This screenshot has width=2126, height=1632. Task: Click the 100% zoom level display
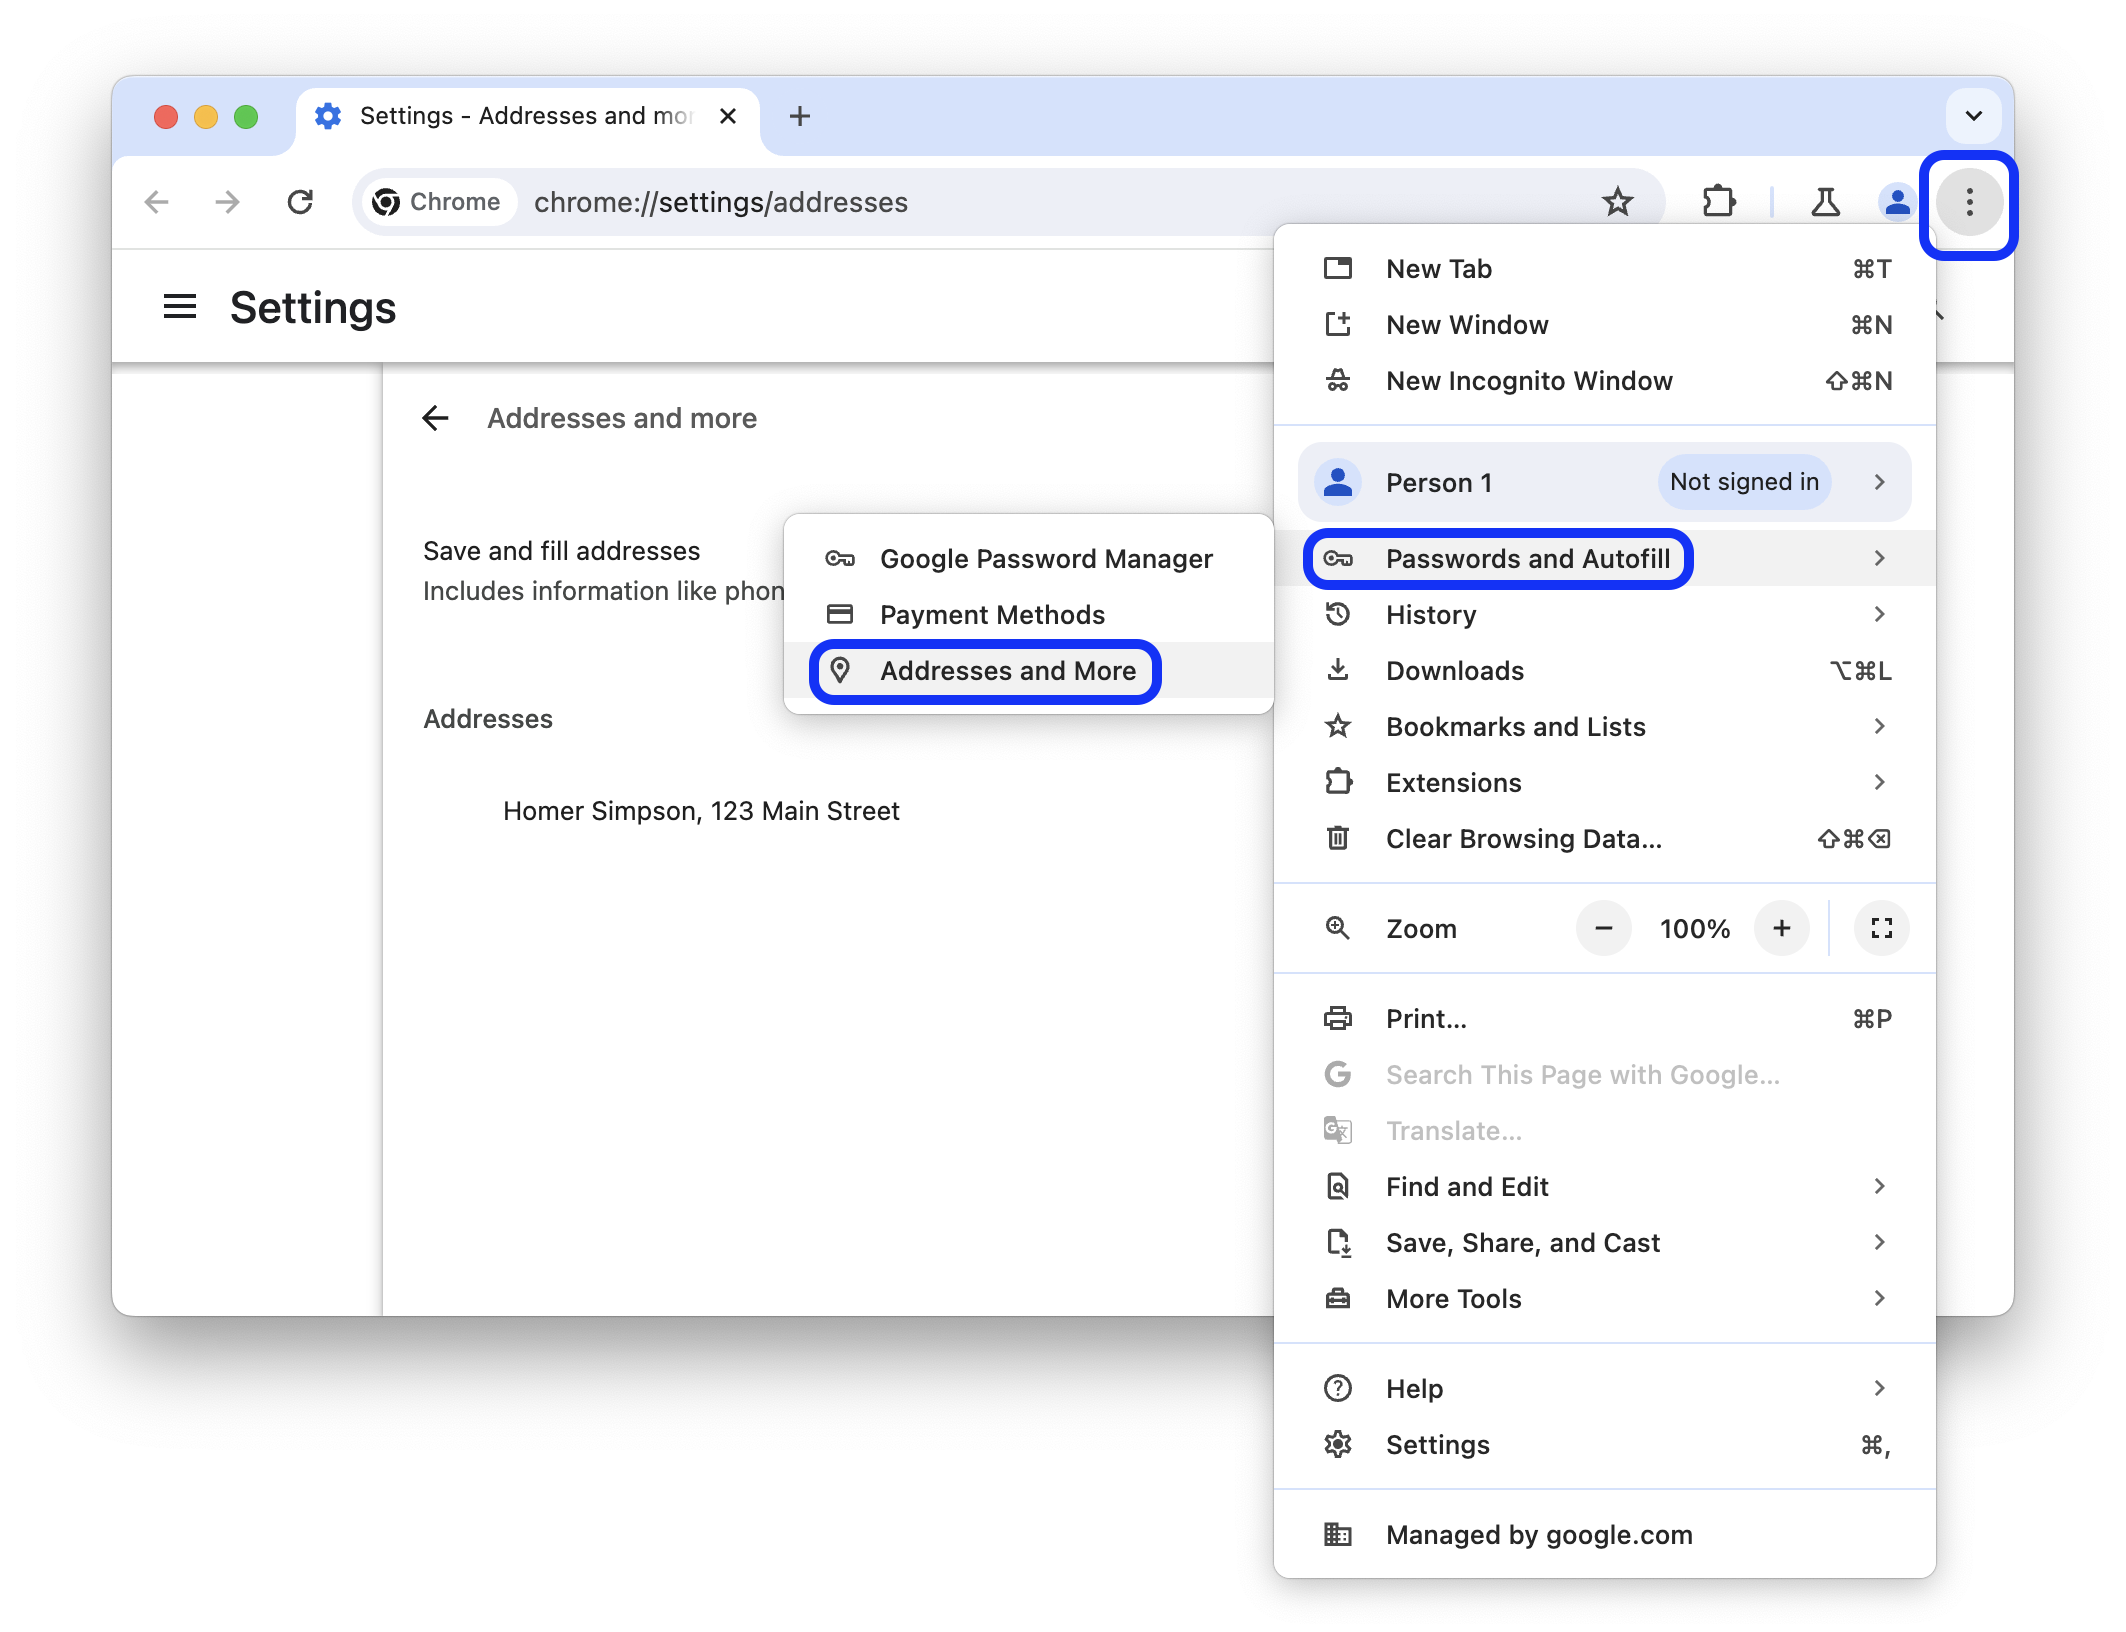point(1692,929)
